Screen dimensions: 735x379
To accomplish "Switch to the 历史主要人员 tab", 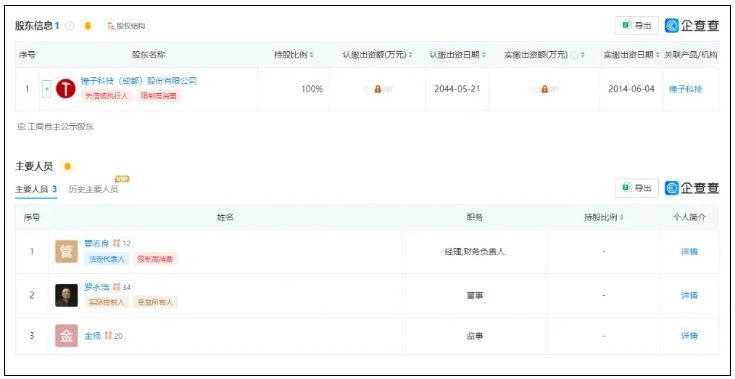I will 93,189.
